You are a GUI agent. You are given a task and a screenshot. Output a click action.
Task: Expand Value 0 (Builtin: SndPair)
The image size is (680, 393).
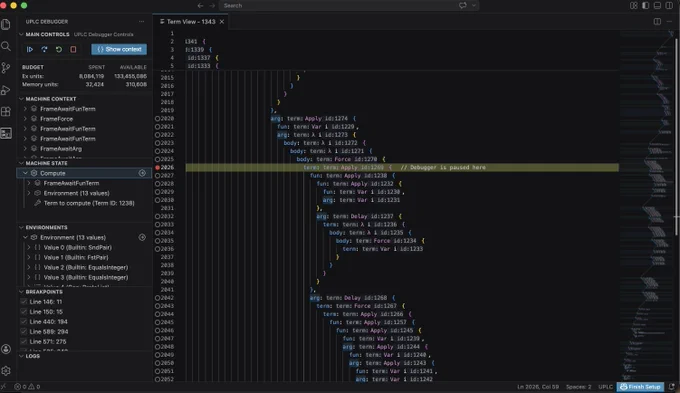[x=29, y=247]
